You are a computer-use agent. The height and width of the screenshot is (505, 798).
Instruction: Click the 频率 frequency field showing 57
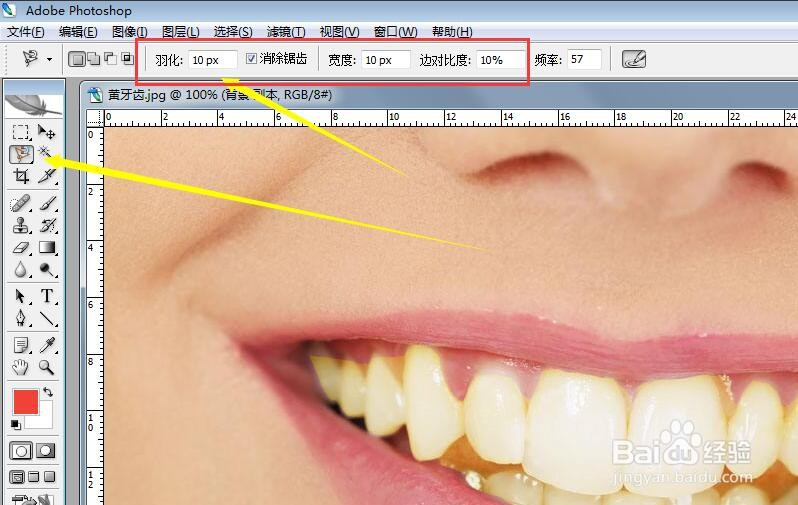coord(584,60)
